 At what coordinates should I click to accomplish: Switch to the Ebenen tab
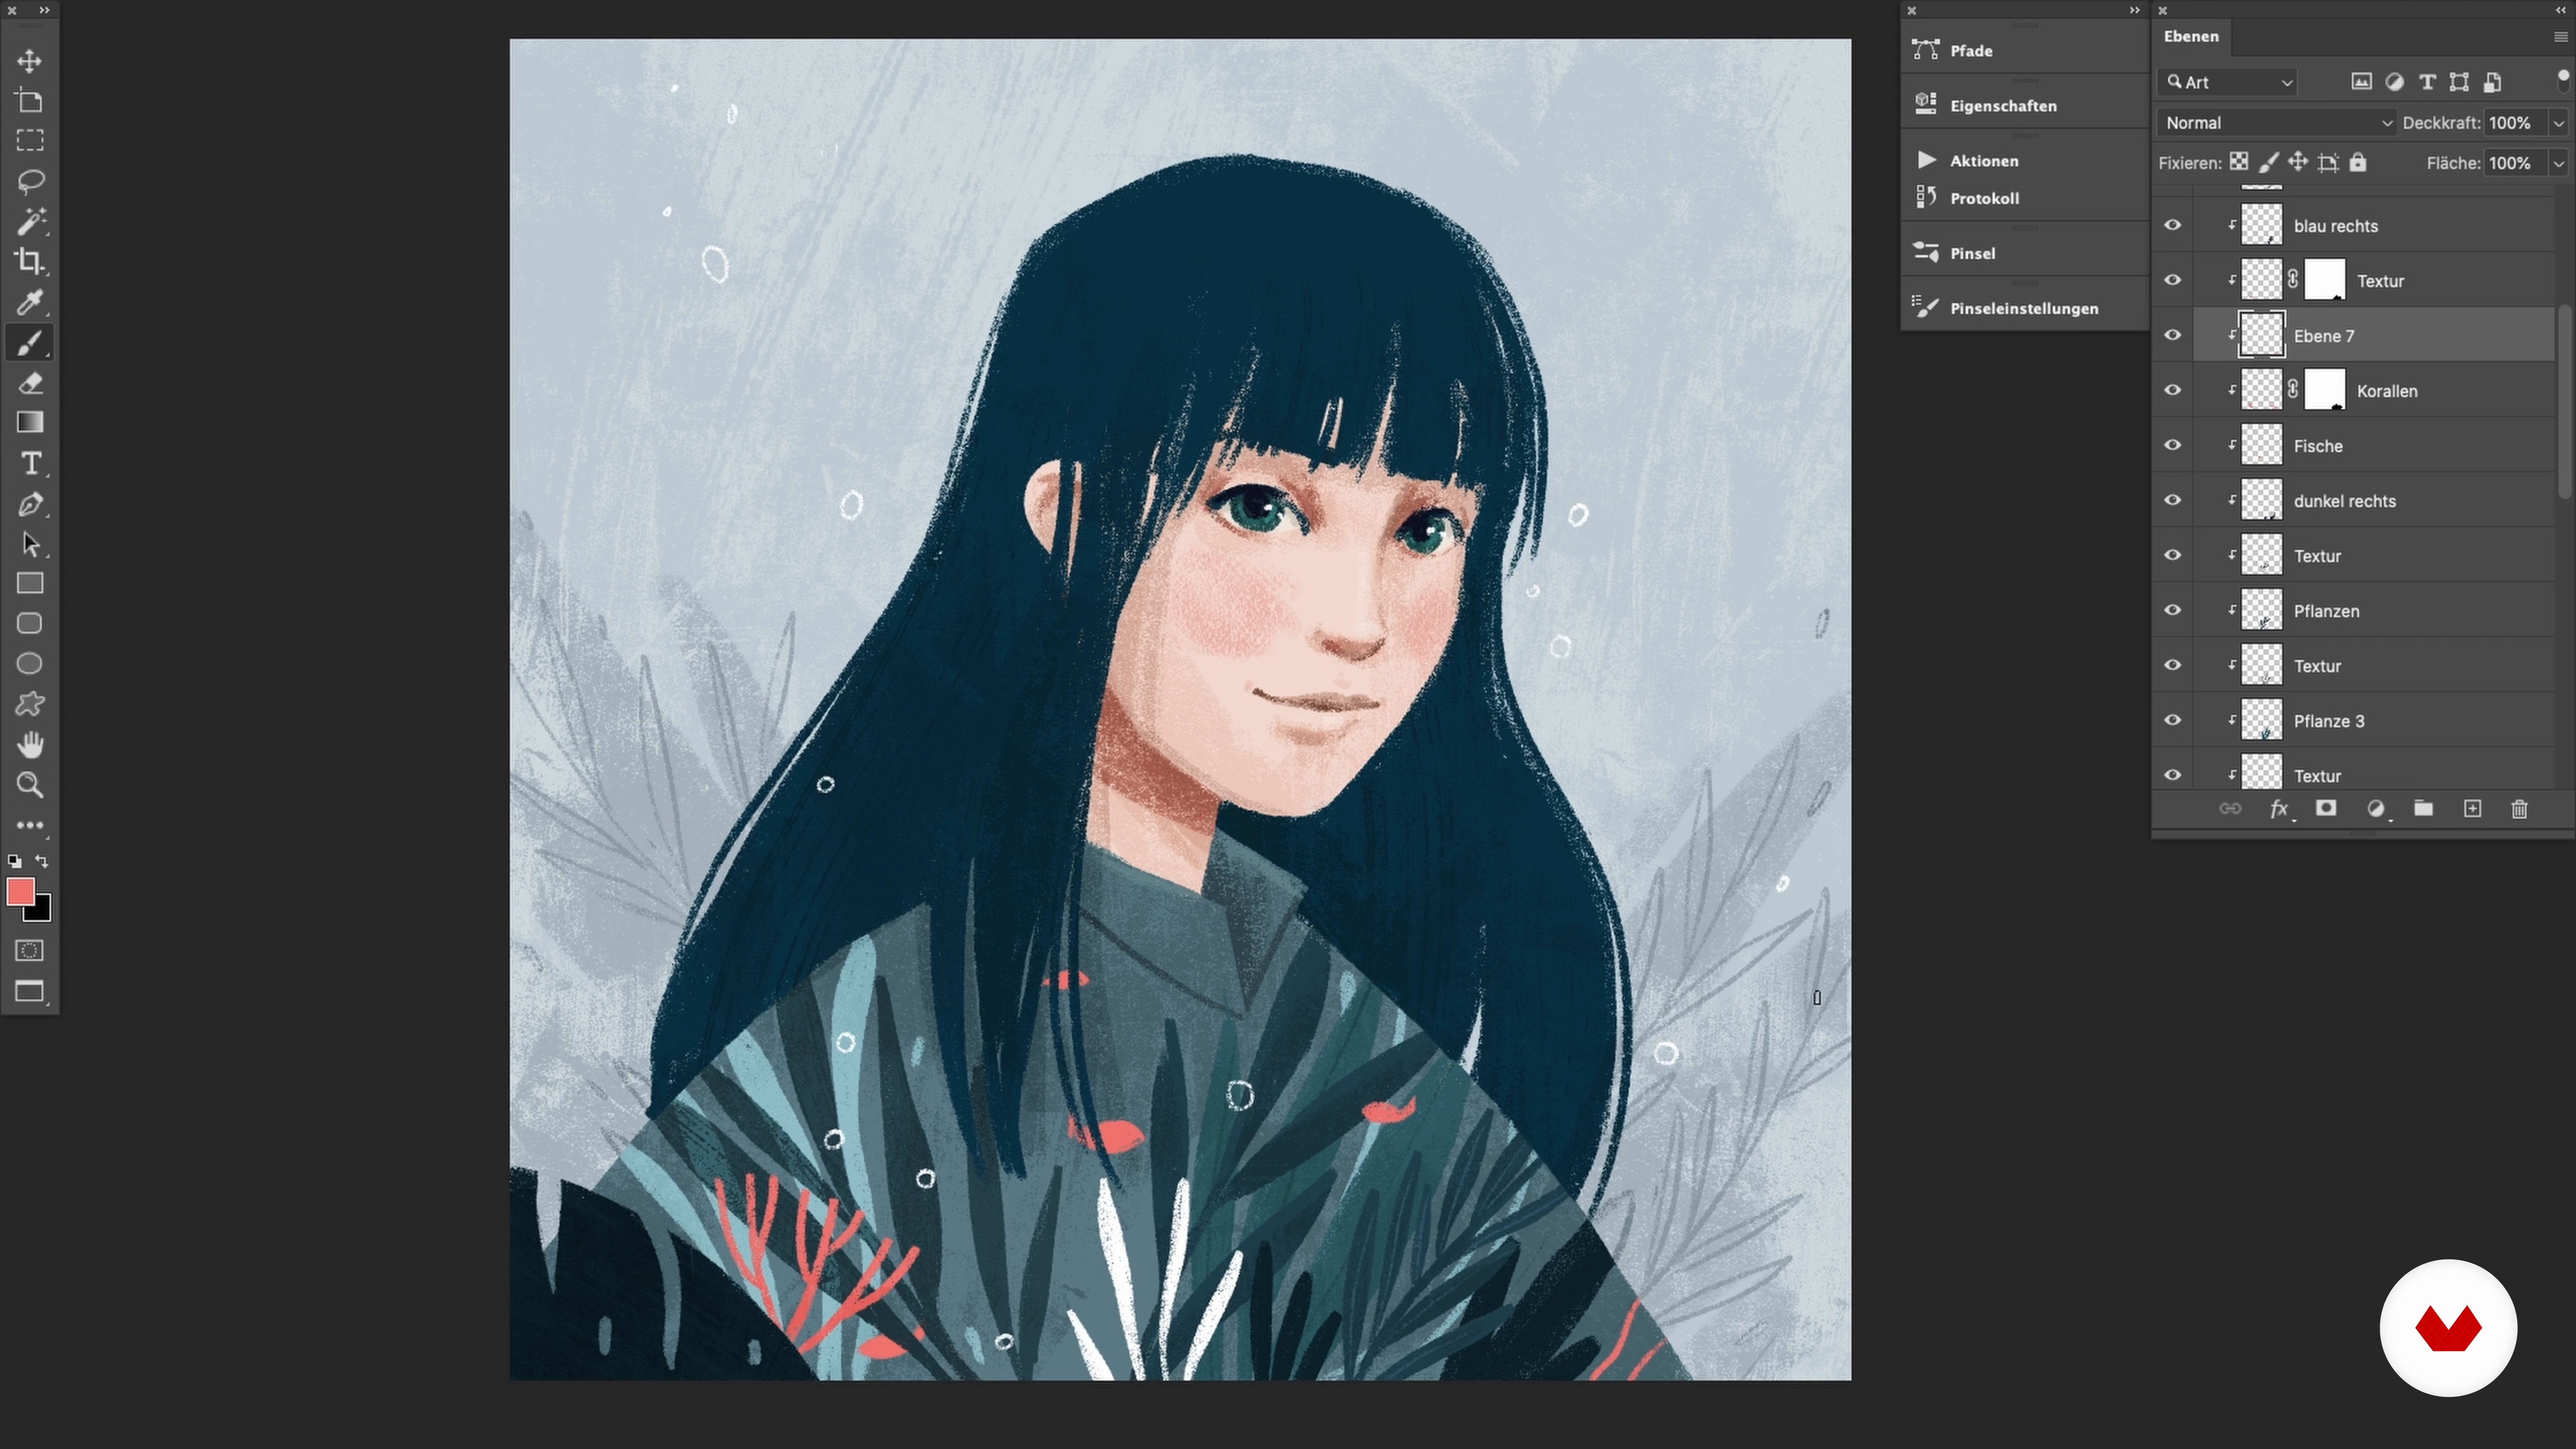tap(2191, 36)
